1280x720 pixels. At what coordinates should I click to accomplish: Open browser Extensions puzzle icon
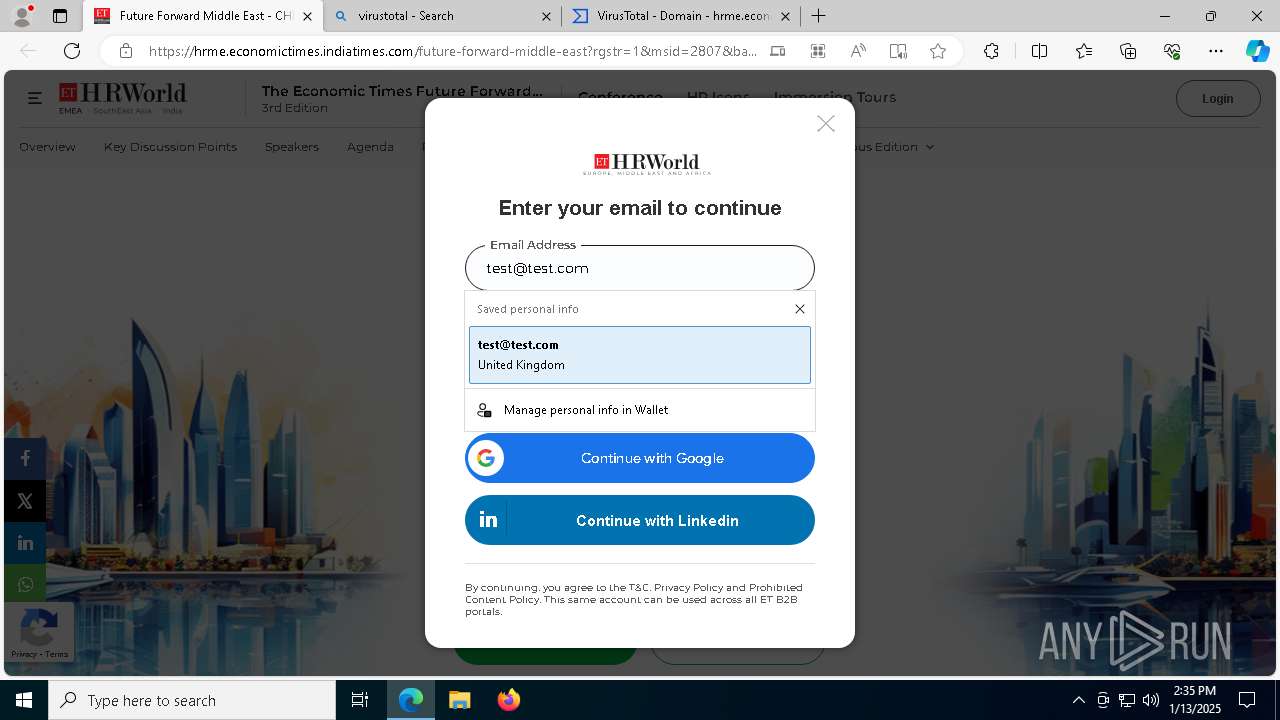coord(991,51)
